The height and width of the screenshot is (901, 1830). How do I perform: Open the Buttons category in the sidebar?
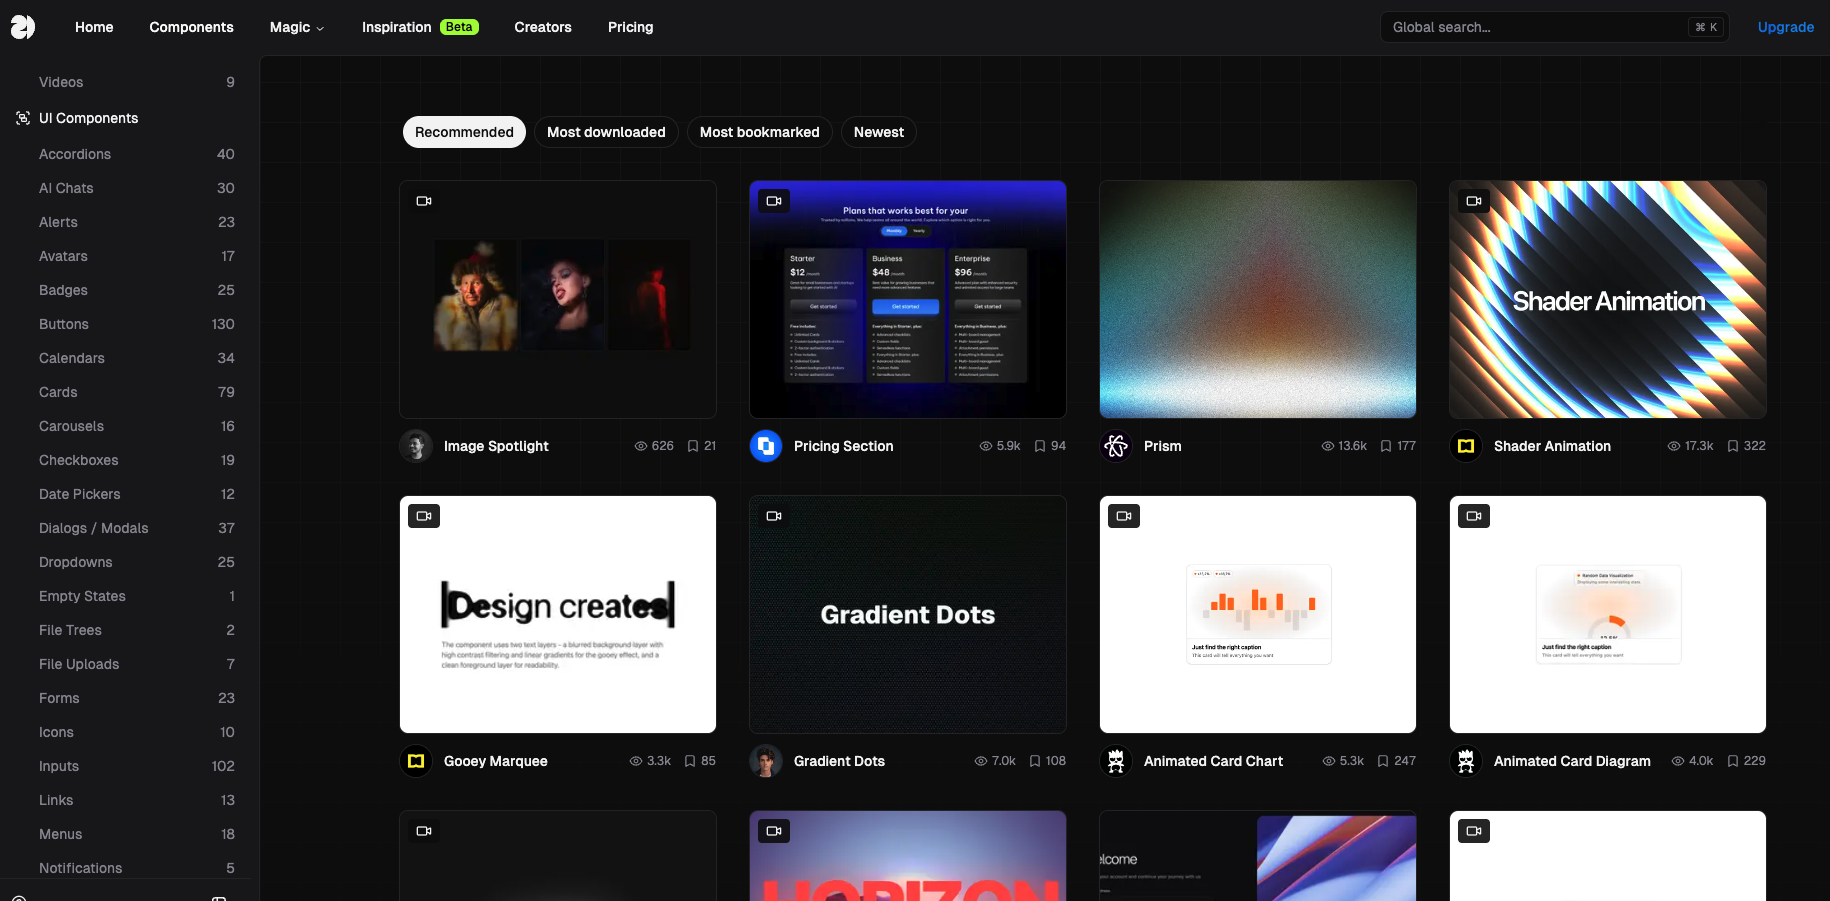coord(63,324)
